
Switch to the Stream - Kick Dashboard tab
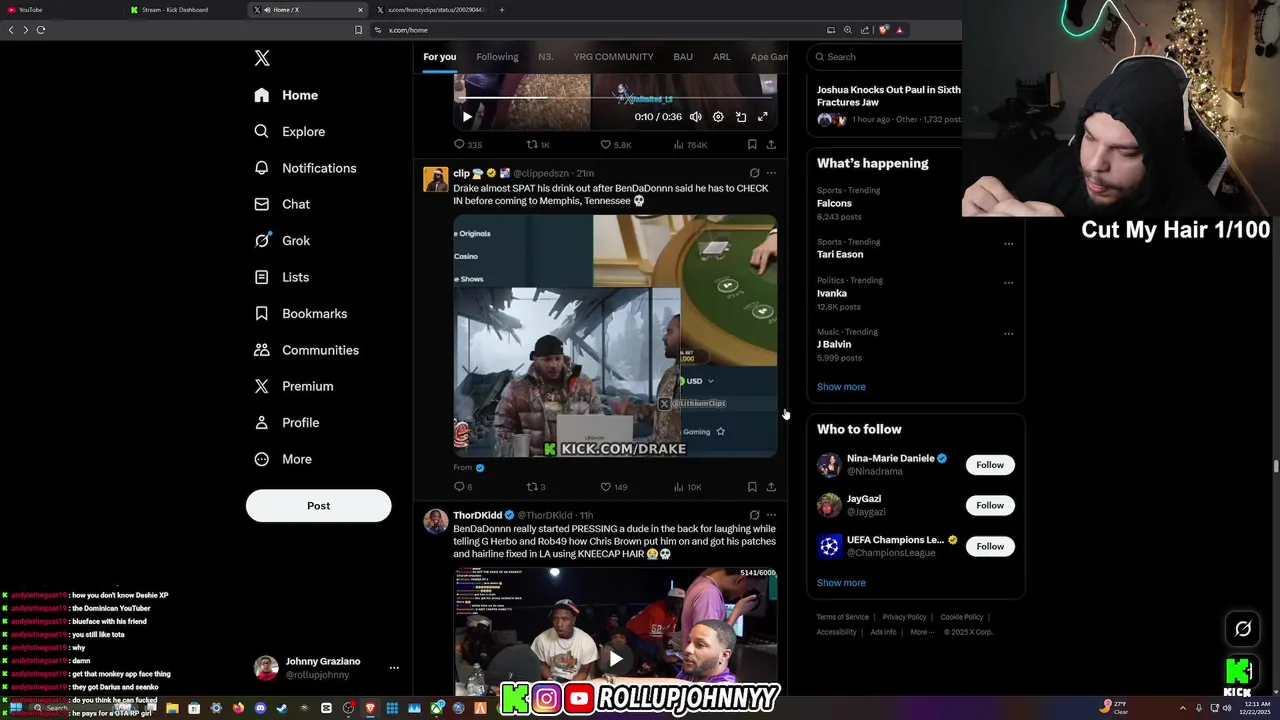click(185, 10)
